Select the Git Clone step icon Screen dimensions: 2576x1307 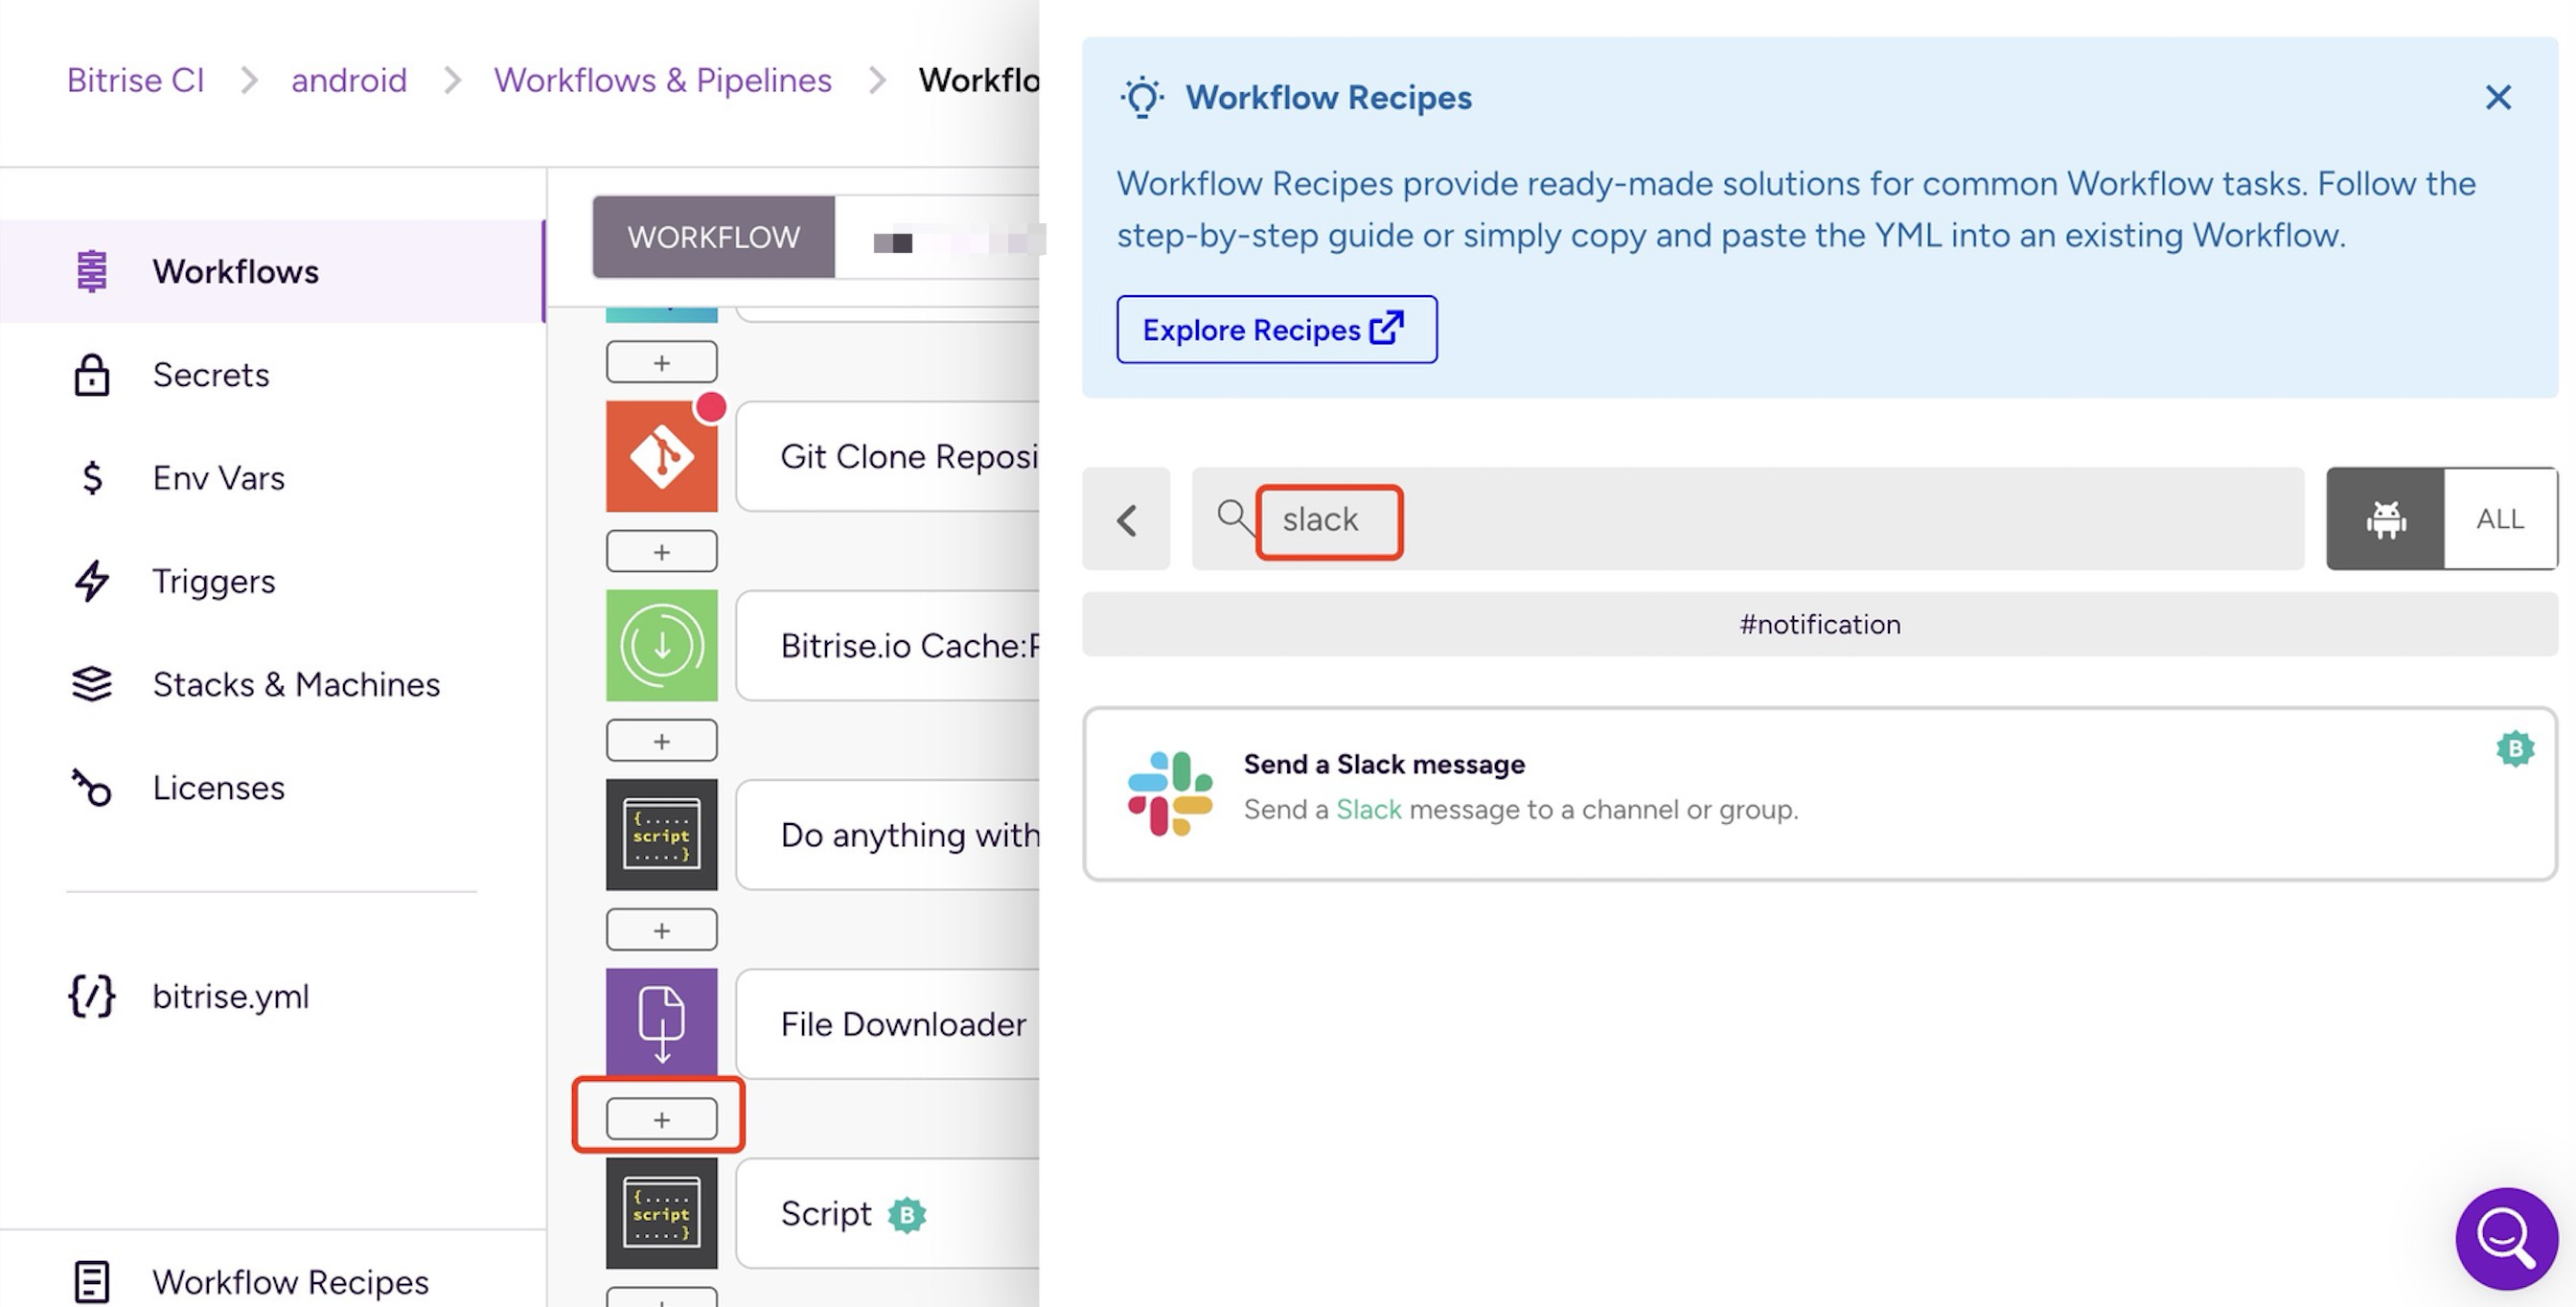coord(661,456)
